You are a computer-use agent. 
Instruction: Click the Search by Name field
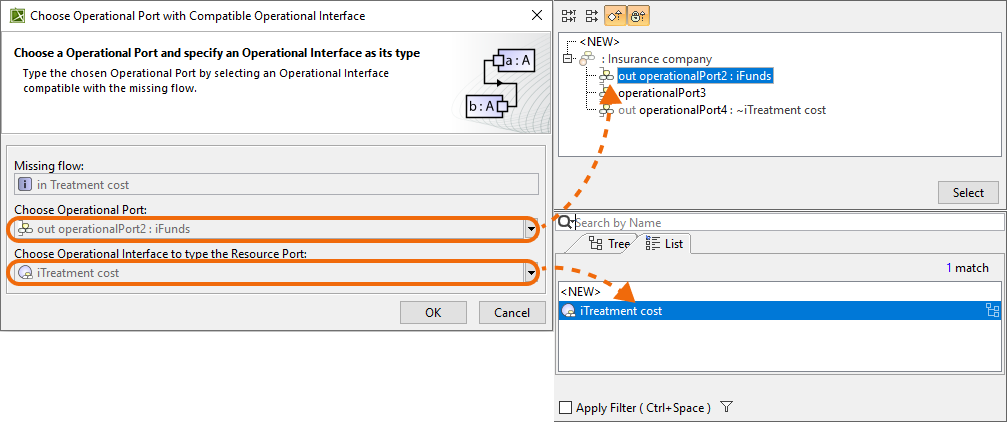click(787, 222)
